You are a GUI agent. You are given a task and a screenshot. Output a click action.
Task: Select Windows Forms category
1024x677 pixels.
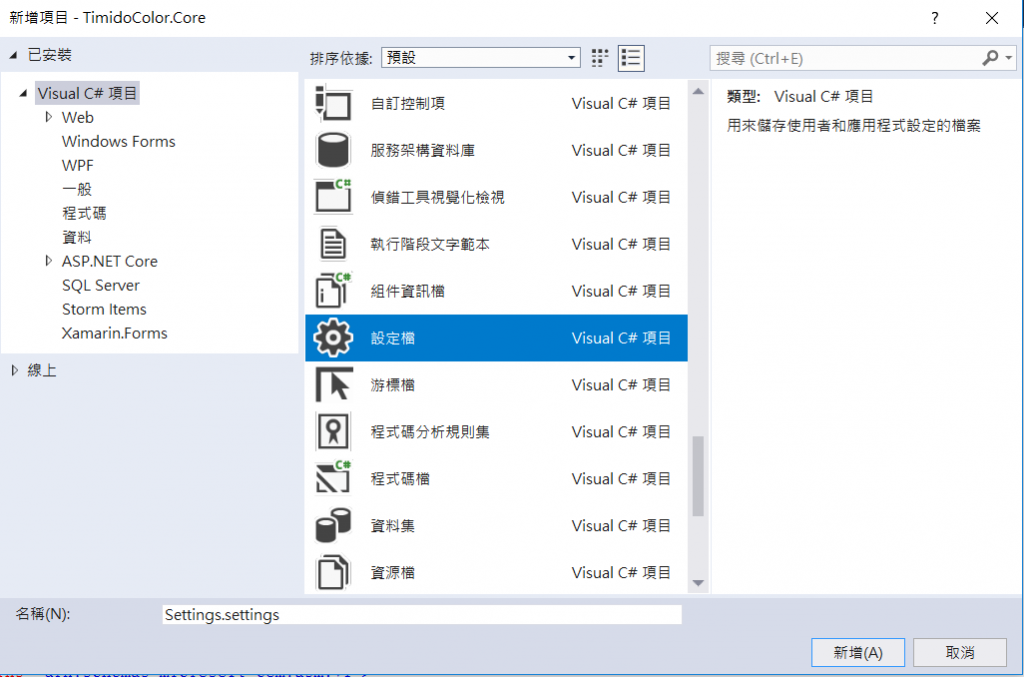tap(118, 141)
